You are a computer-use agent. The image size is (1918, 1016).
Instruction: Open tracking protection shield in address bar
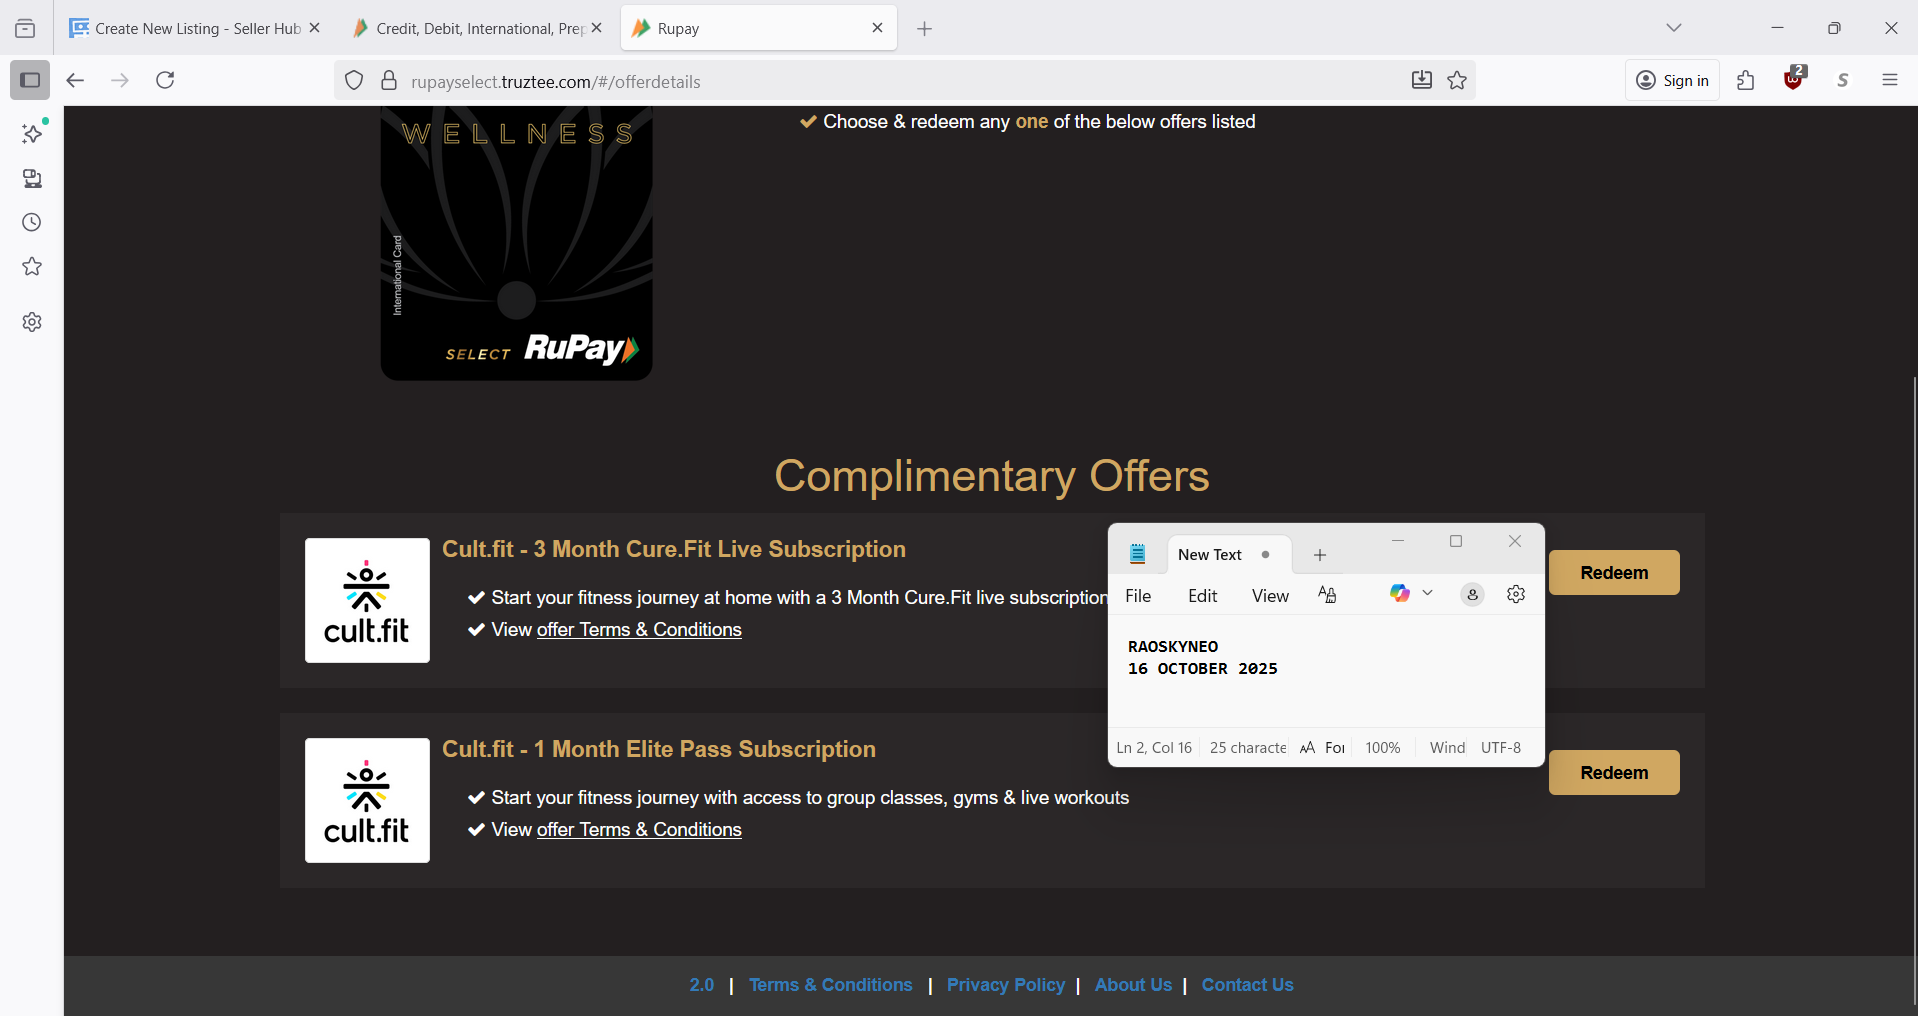click(x=354, y=81)
